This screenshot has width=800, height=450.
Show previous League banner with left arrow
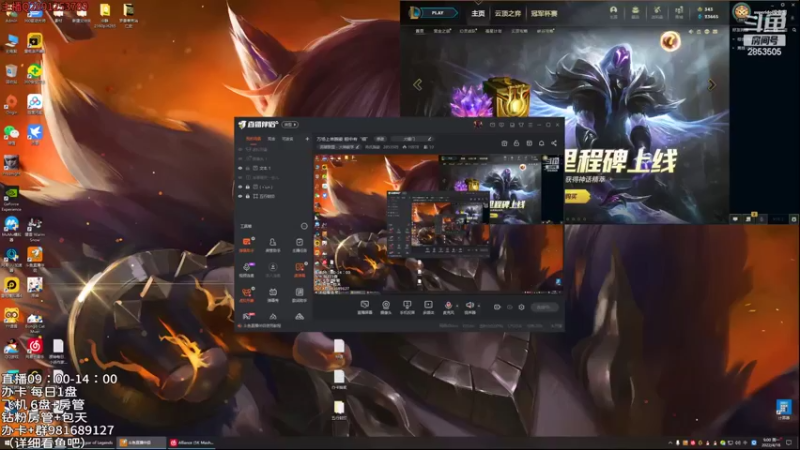coord(417,85)
